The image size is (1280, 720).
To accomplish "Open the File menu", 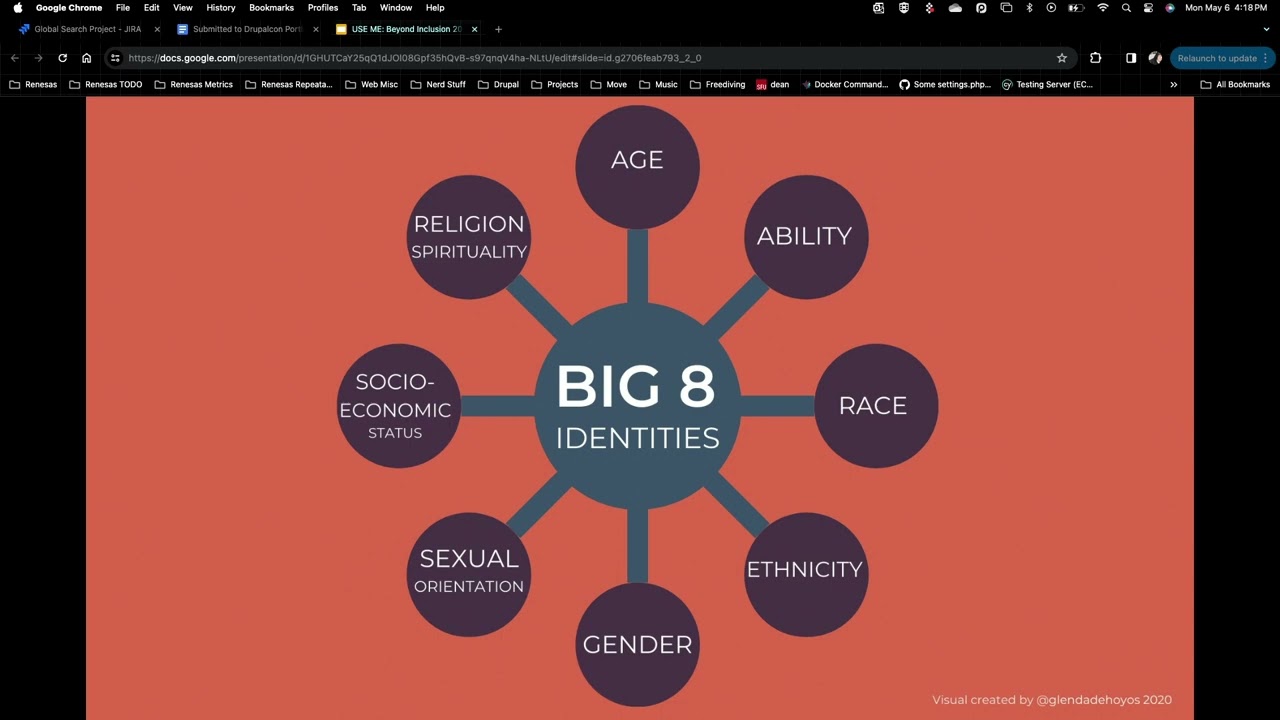I will pyautogui.click(x=123, y=7).
